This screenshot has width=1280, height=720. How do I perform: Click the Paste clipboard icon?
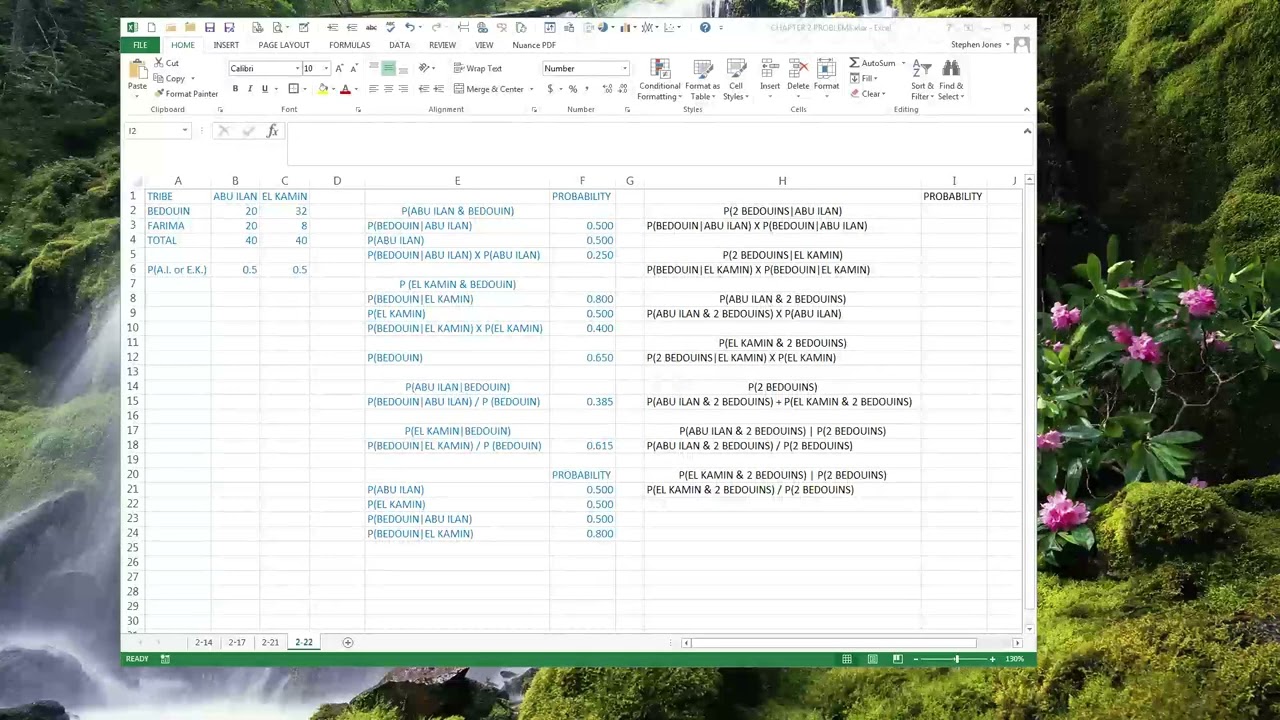(137, 69)
